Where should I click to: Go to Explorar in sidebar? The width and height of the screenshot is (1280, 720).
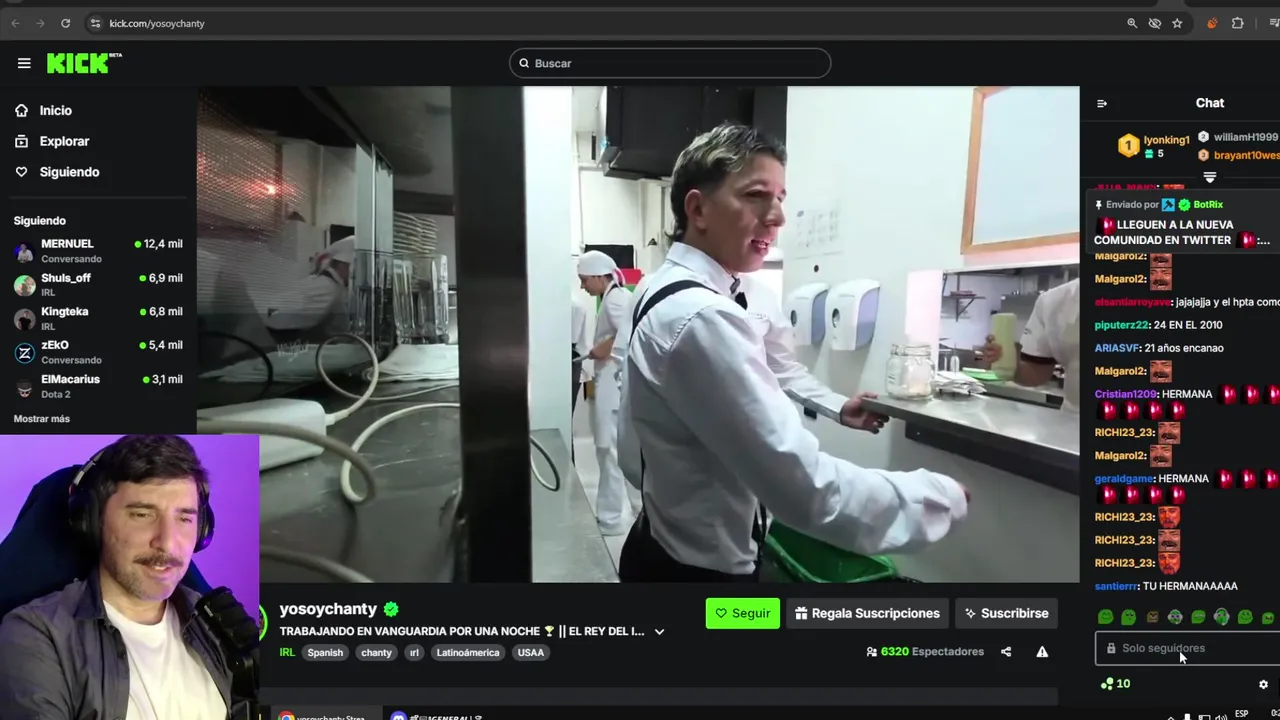(64, 142)
